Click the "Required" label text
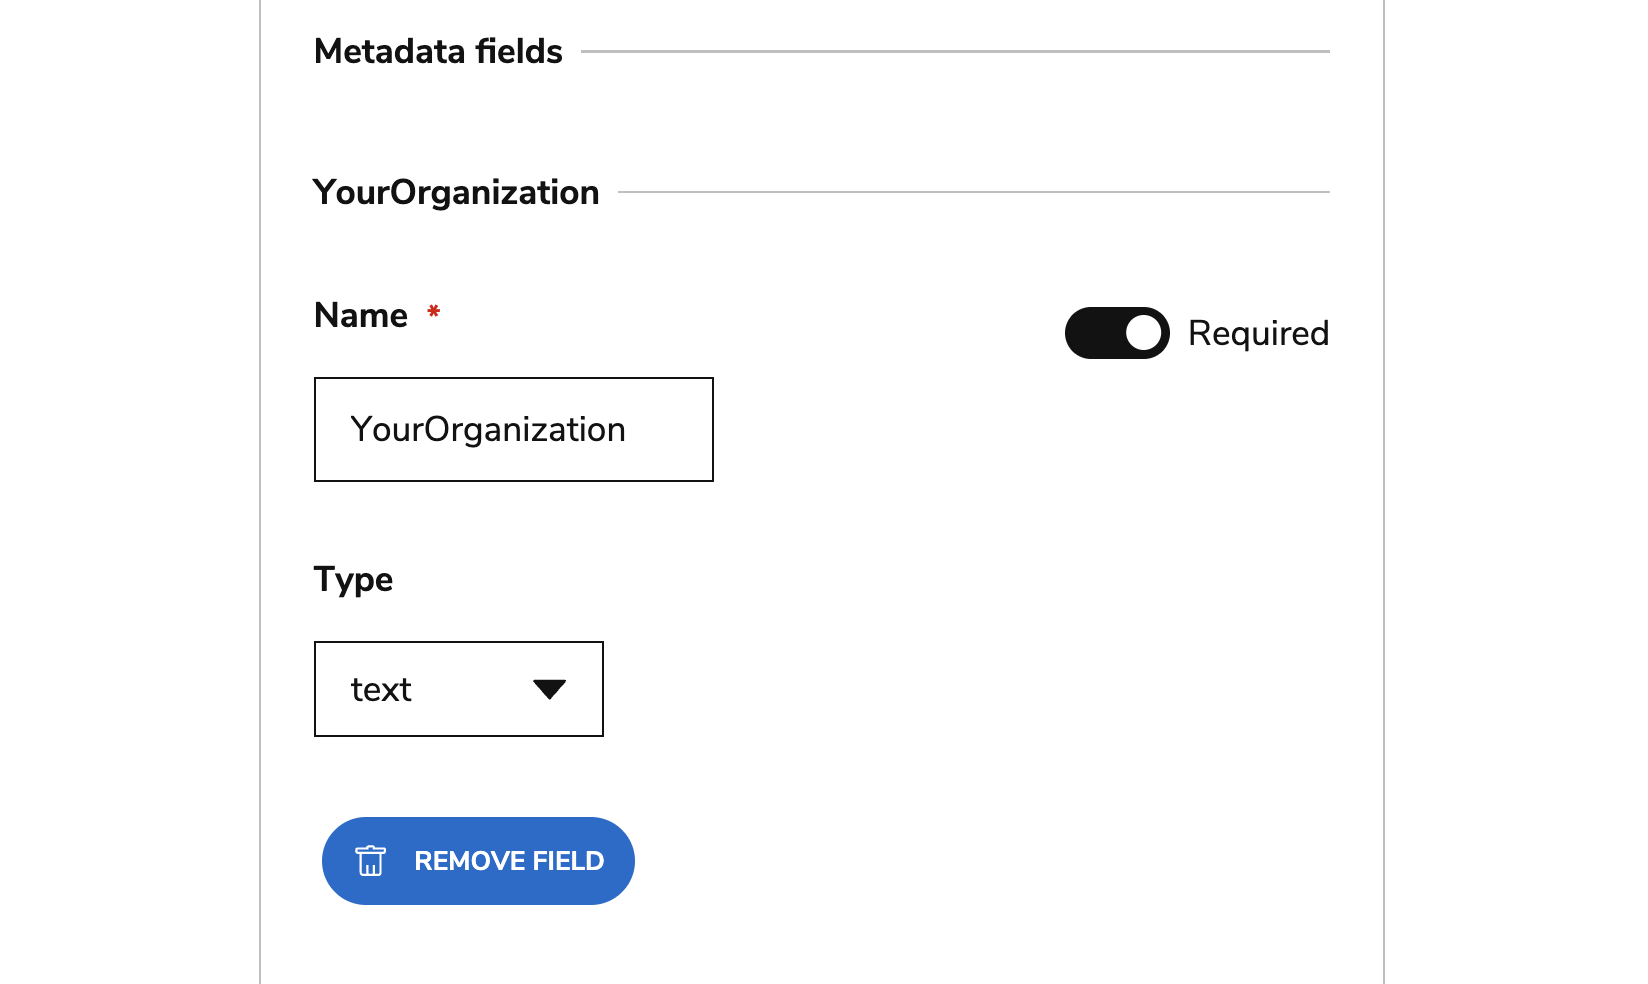The width and height of the screenshot is (1648, 984). pos(1258,333)
